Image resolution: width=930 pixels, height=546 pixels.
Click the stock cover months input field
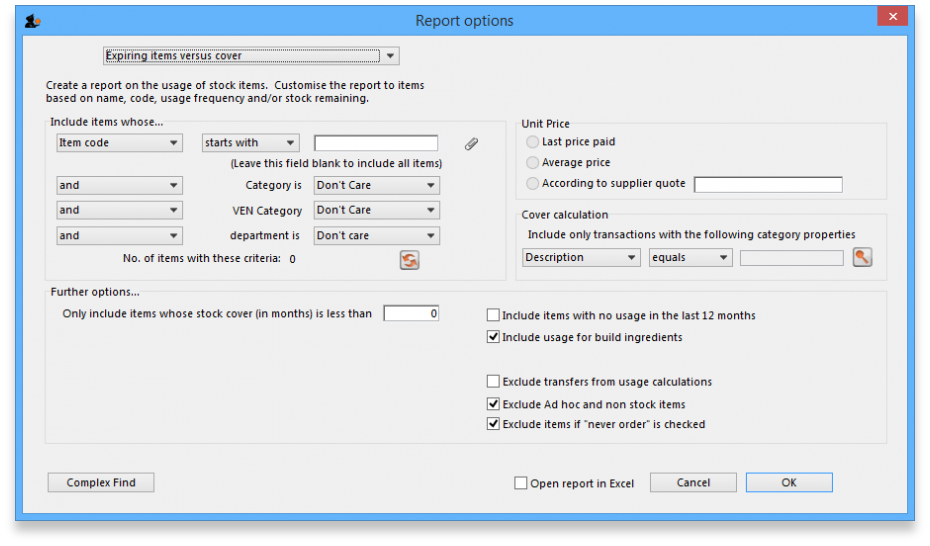(x=411, y=314)
